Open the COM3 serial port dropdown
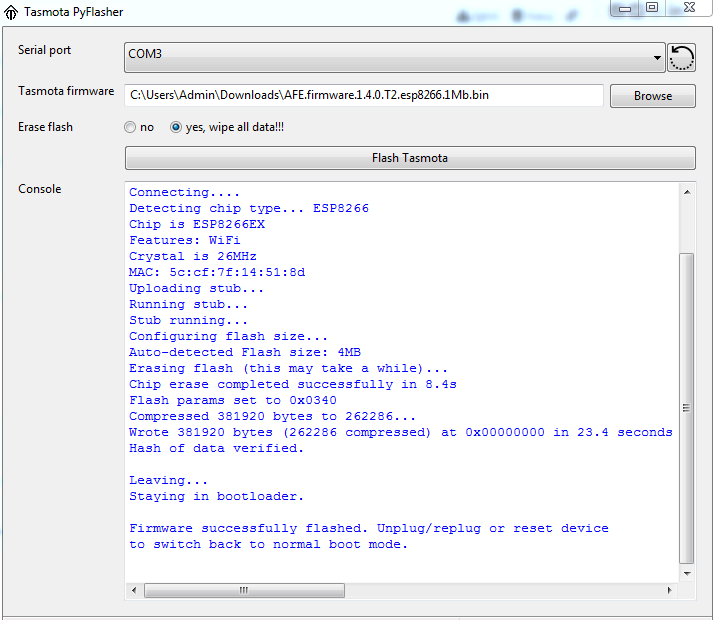The height and width of the screenshot is (620, 717). (x=395, y=58)
